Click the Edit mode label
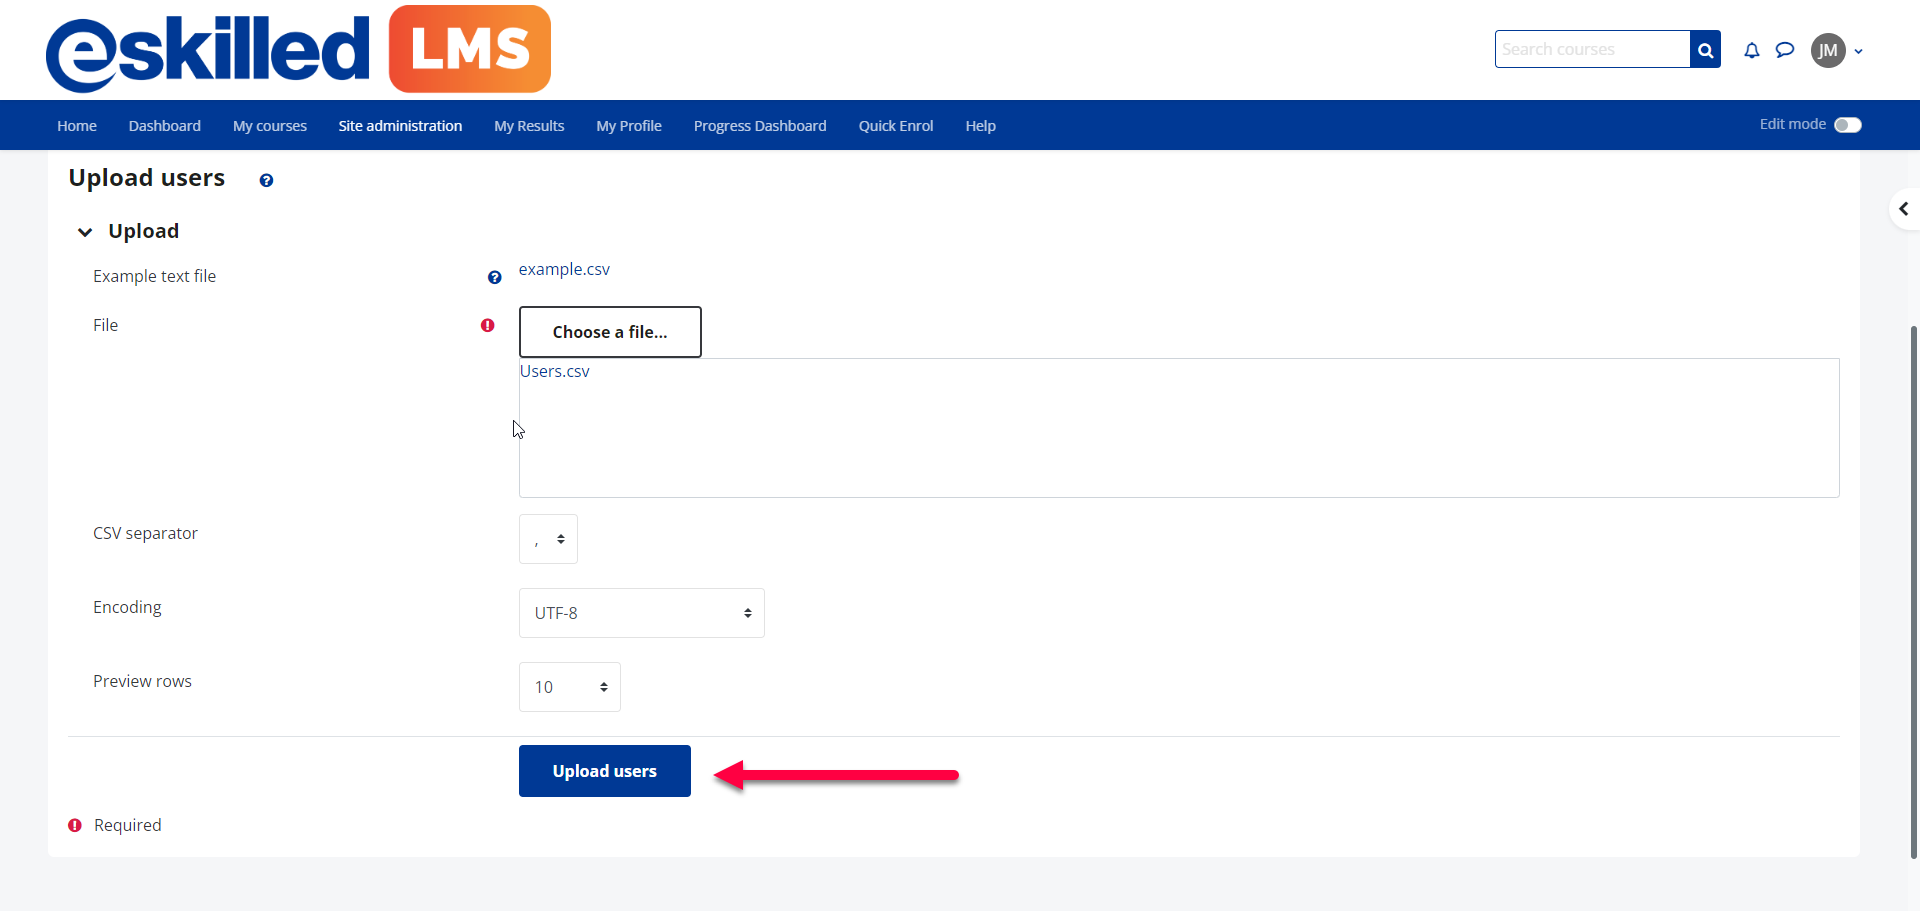This screenshot has width=1920, height=911. tap(1793, 124)
